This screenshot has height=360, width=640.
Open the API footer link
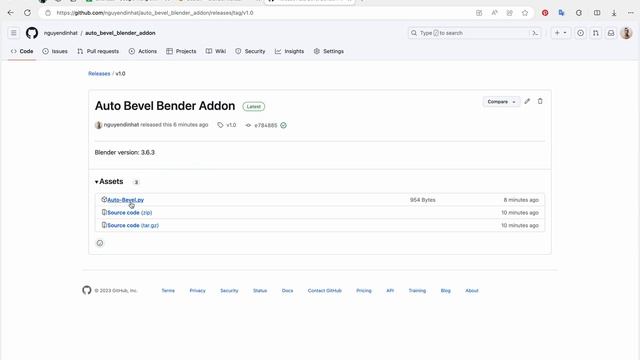click(x=390, y=291)
